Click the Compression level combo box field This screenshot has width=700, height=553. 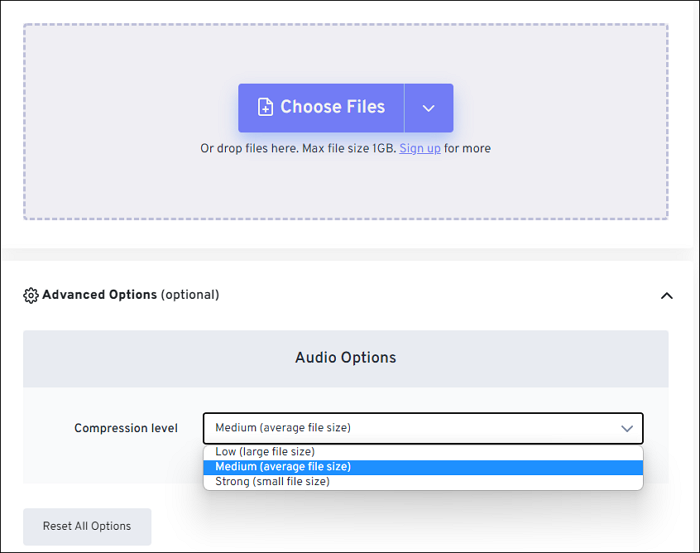(400, 428)
